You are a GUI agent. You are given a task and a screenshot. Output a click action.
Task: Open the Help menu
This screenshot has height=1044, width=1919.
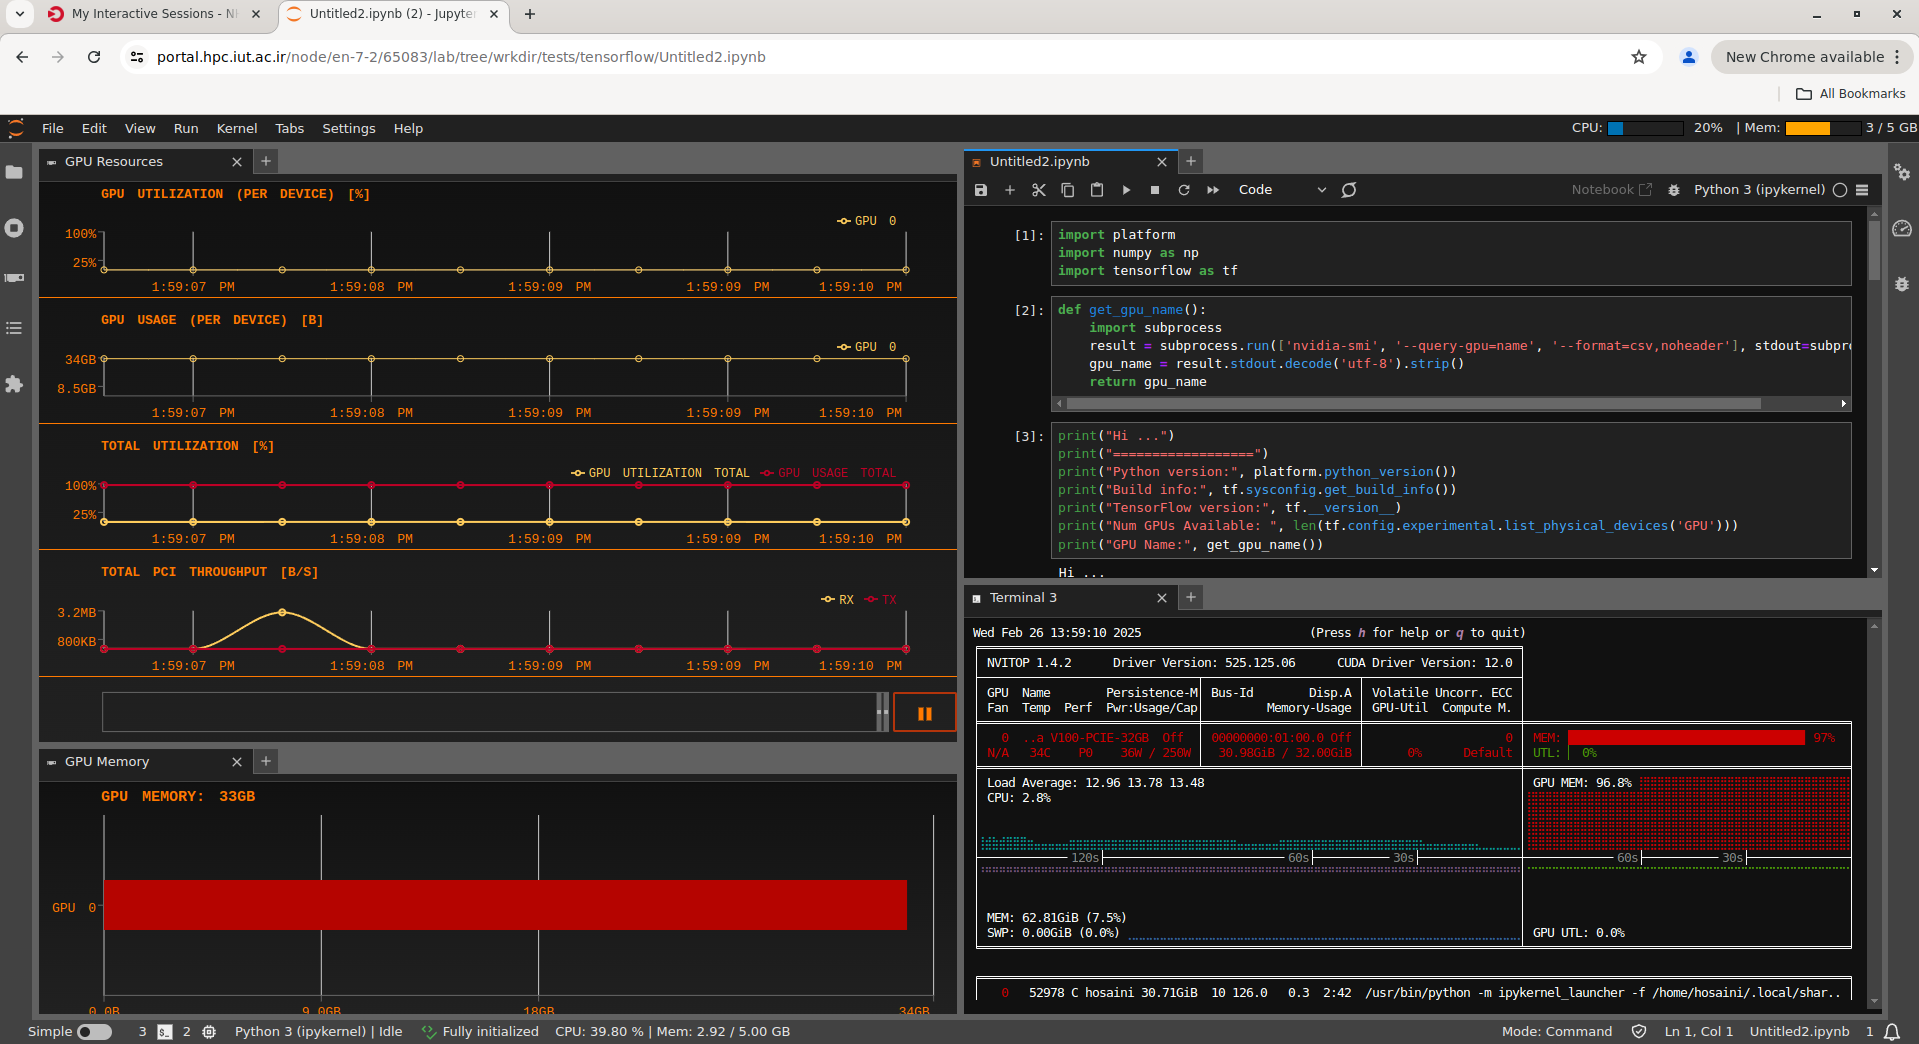(x=408, y=128)
